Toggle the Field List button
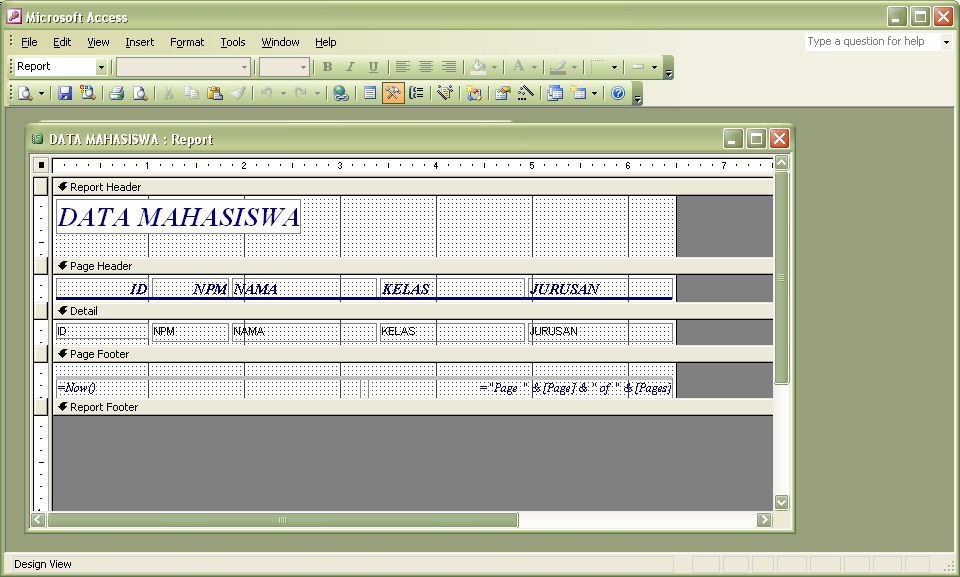The image size is (960, 577). point(370,93)
